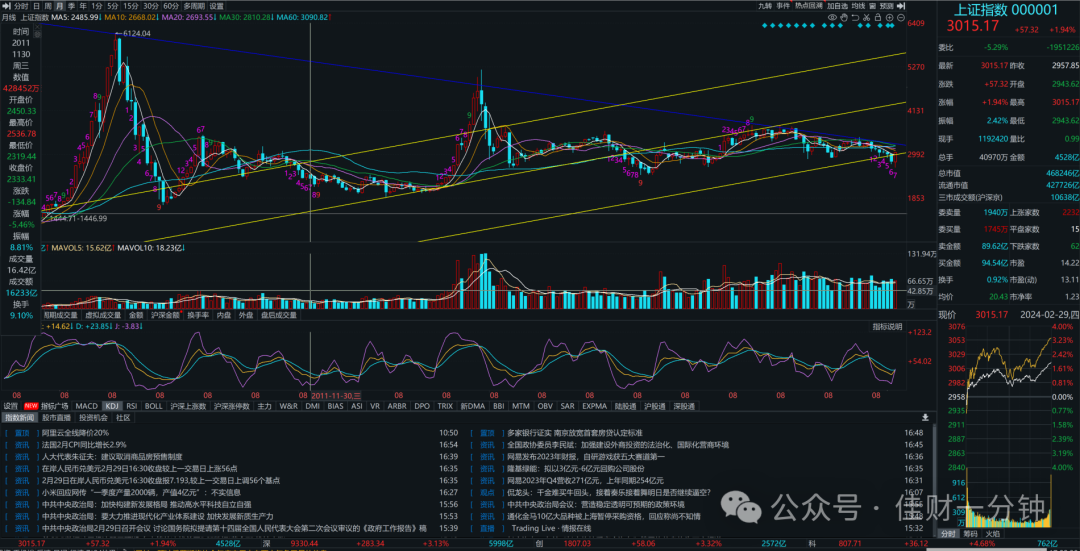Click the undo arrow icon in the chart tools
The width and height of the screenshot is (1080, 551).
point(855,17)
